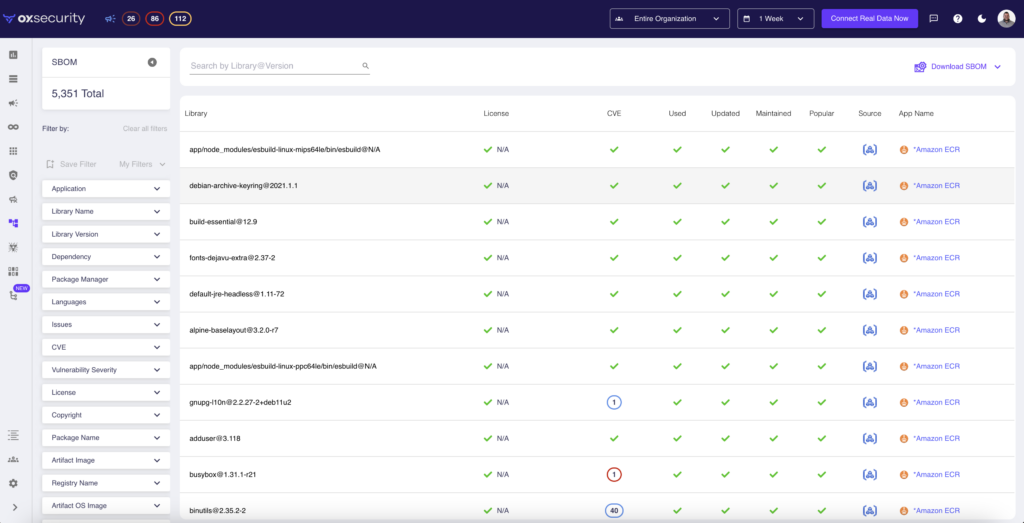Screen dimensions: 1024x523
Task: Open the users group icon in sidebar
Action: pos(13,460)
